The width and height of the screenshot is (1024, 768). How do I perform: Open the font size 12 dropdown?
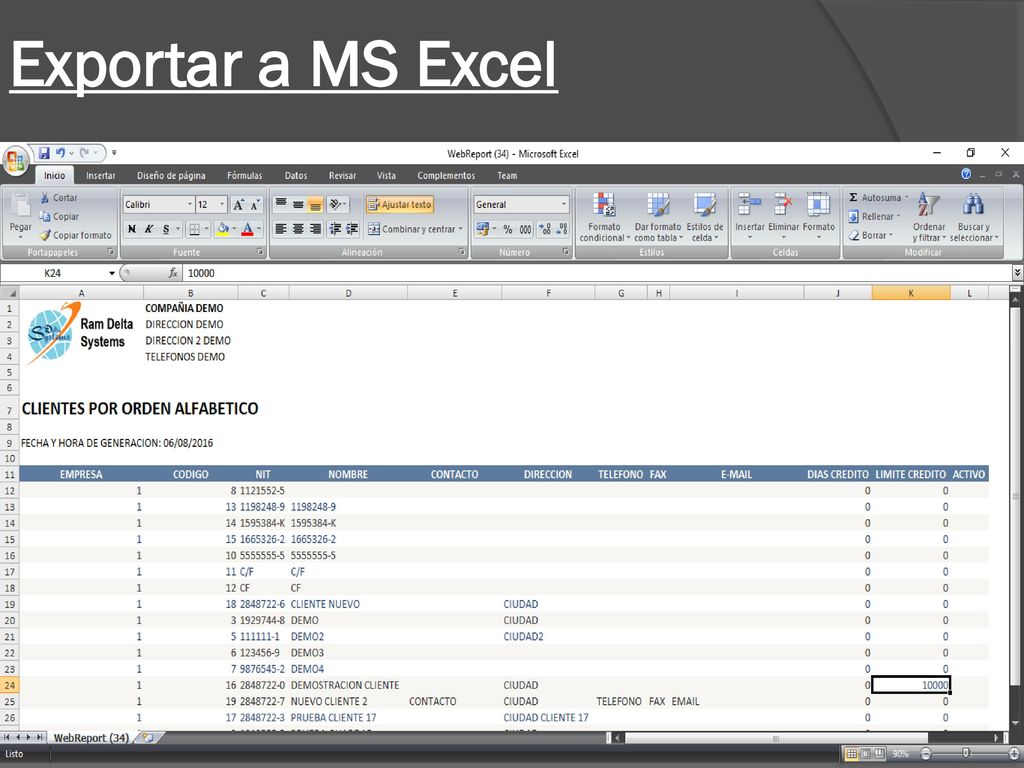222,204
